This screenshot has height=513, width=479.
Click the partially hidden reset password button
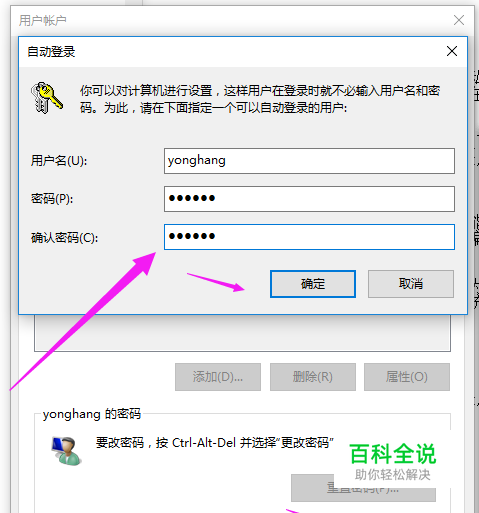[x=363, y=488]
